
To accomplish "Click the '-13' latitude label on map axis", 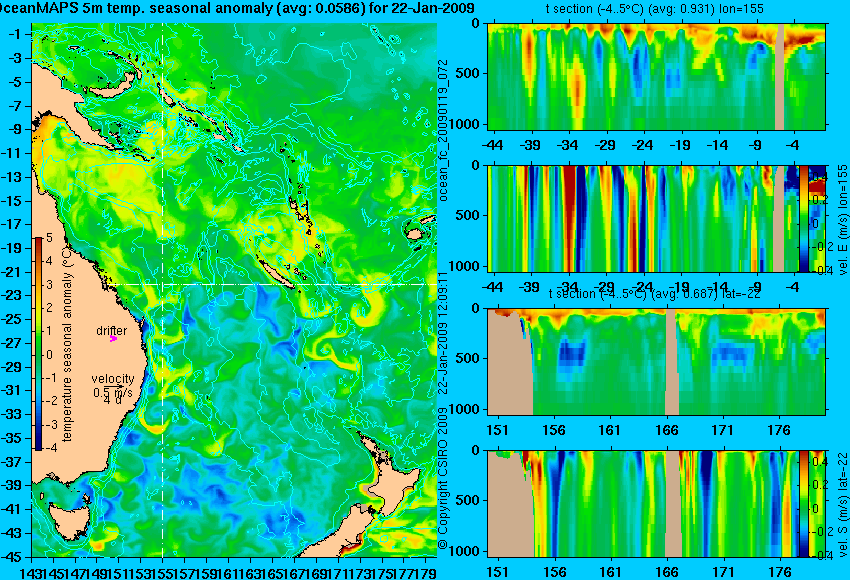I will click(x=13, y=177).
